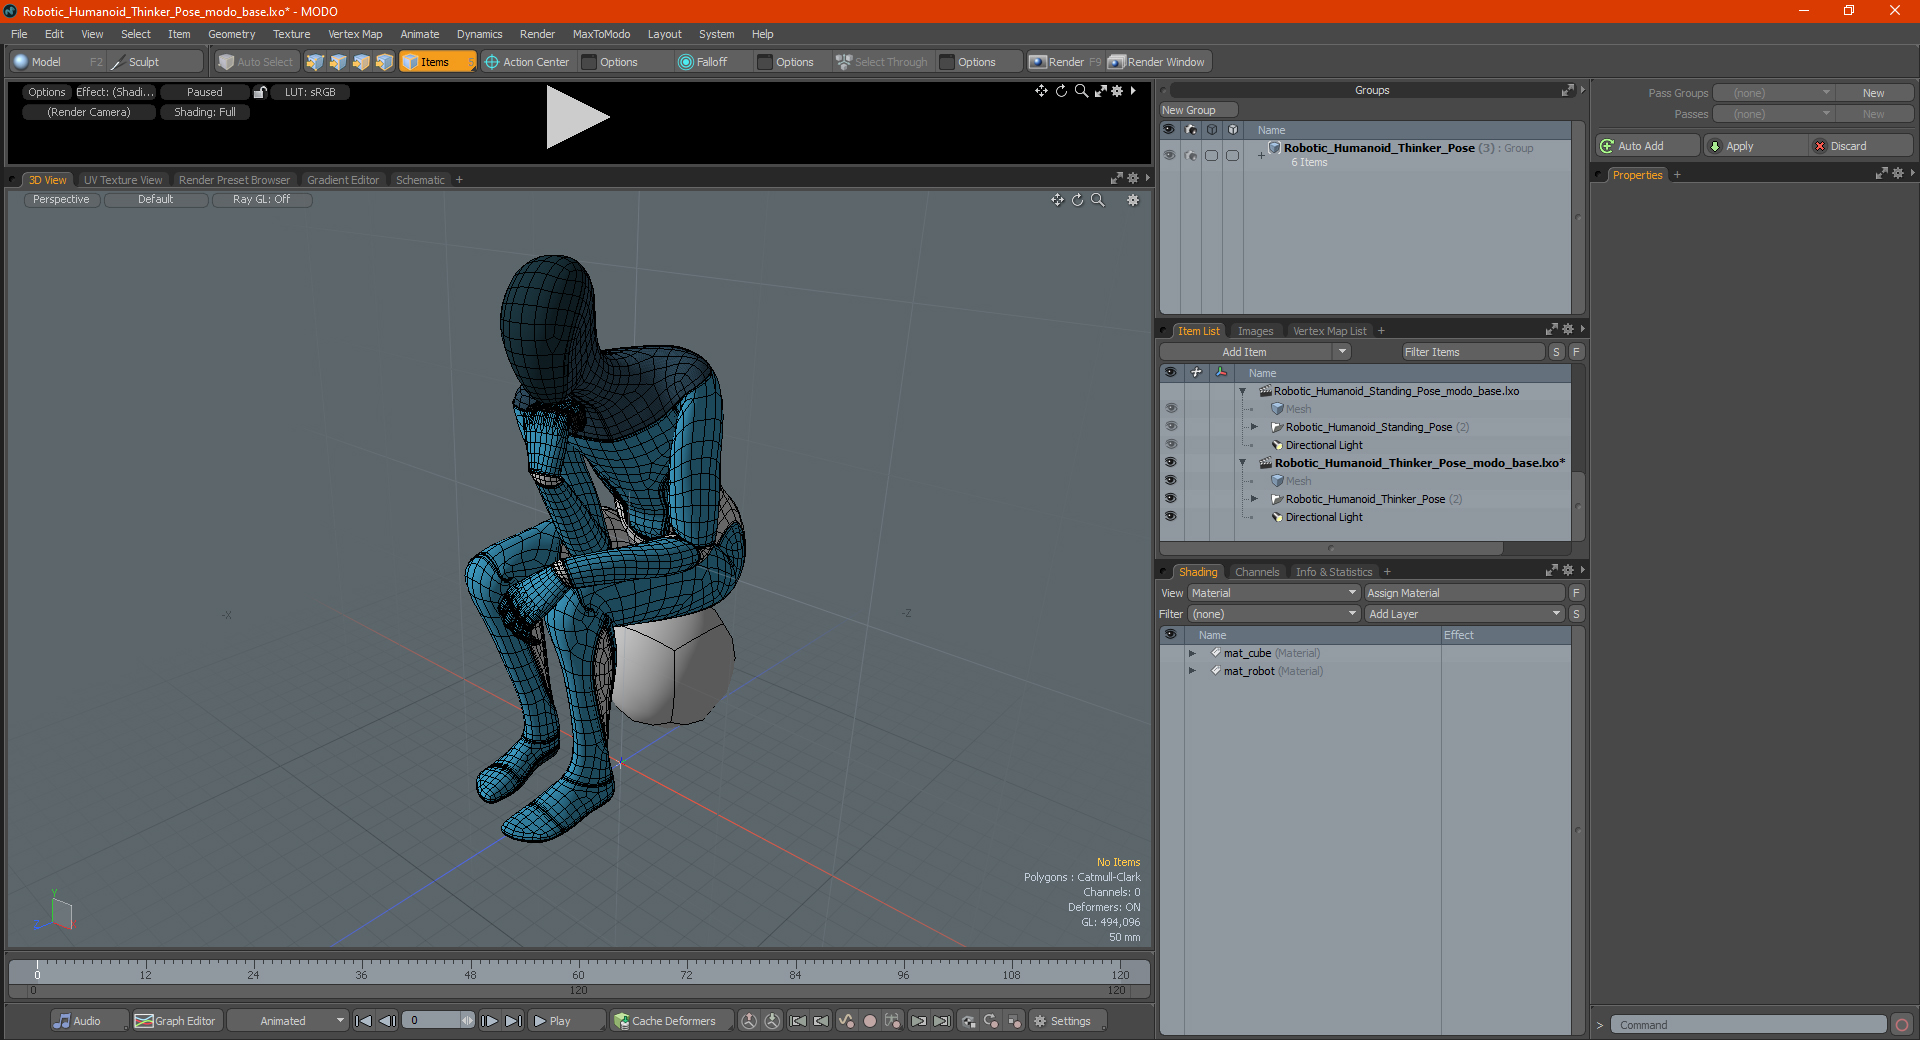The image size is (1920, 1040).
Task: Open the Geometry menu
Action: (x=231, y=34)
